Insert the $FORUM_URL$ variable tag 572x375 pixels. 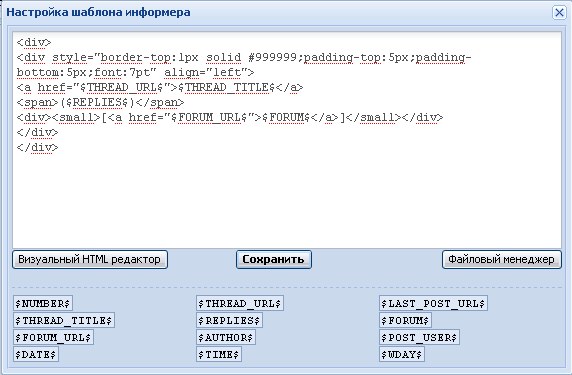pos(53,337)
